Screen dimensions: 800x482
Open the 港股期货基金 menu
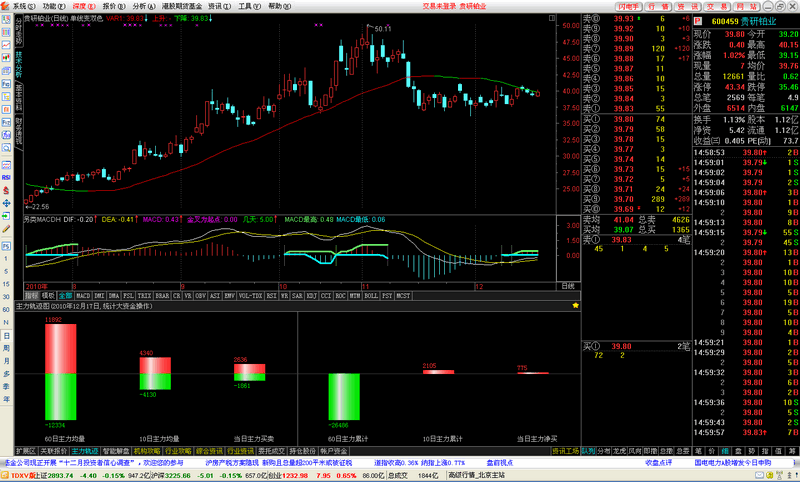[182, 6]
